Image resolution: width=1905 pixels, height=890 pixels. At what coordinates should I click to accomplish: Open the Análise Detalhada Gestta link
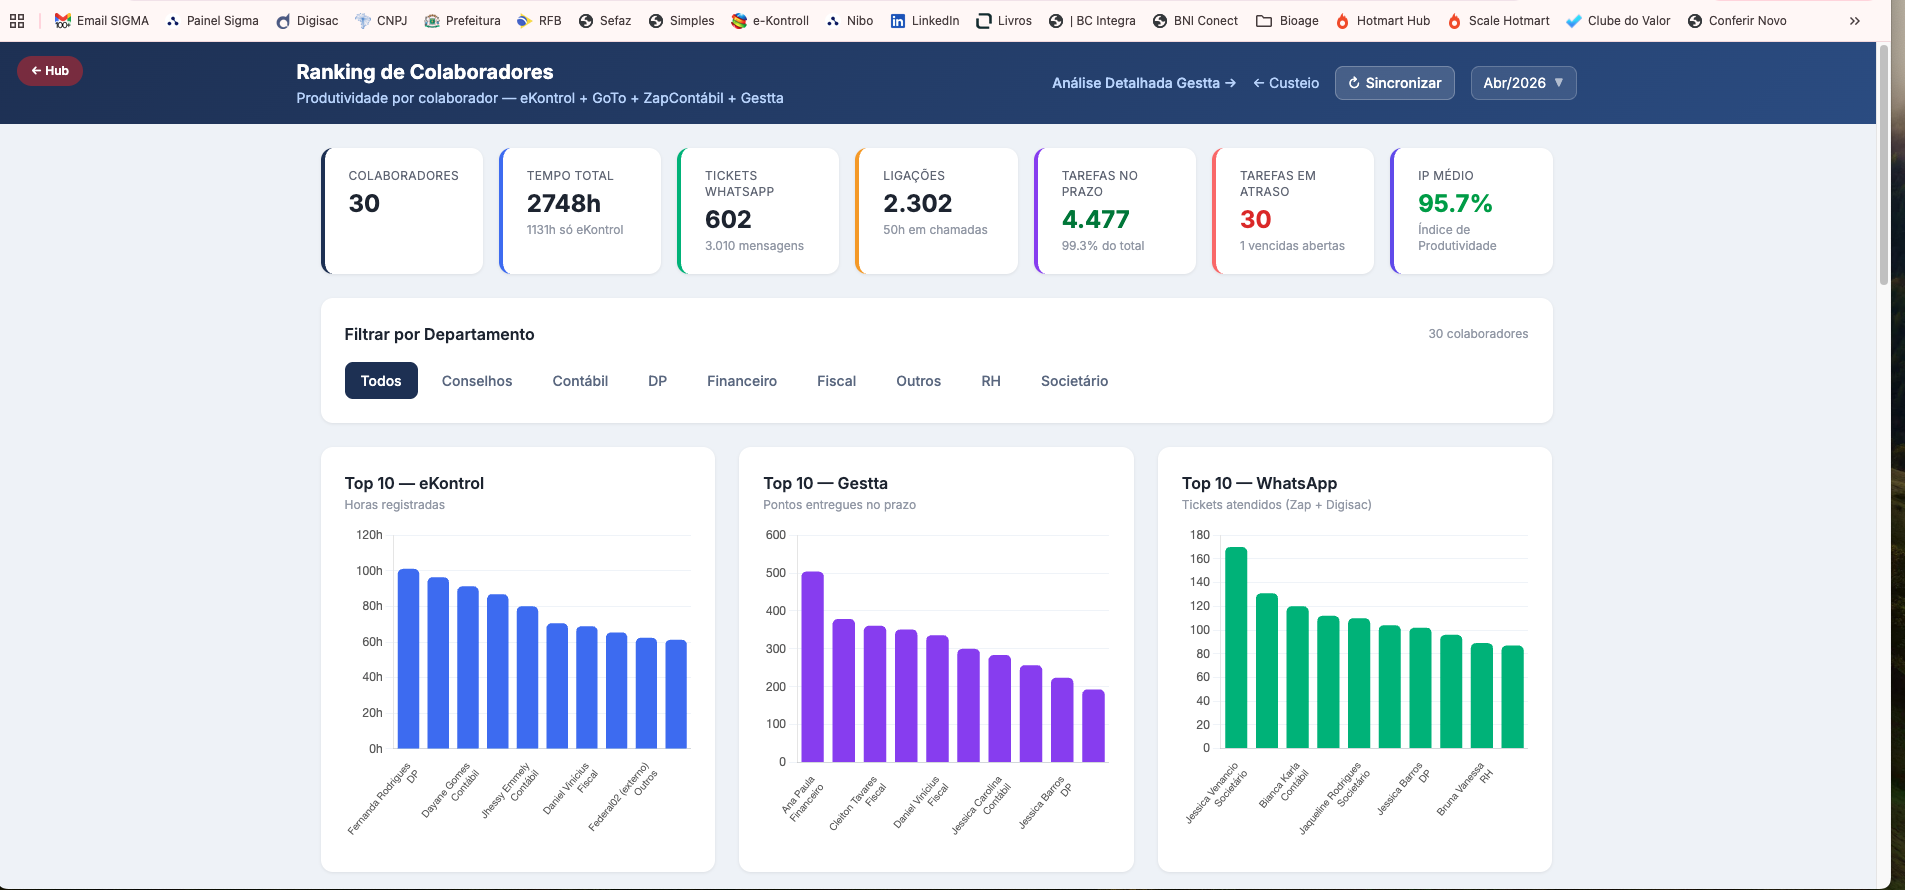click(1144, 83)
